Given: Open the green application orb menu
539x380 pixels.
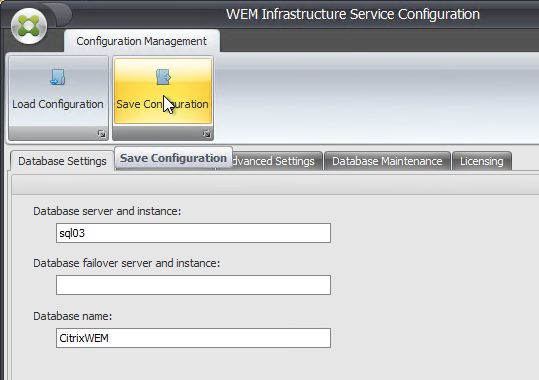Looking at the screenshot, I should click(x=29, y=26).
